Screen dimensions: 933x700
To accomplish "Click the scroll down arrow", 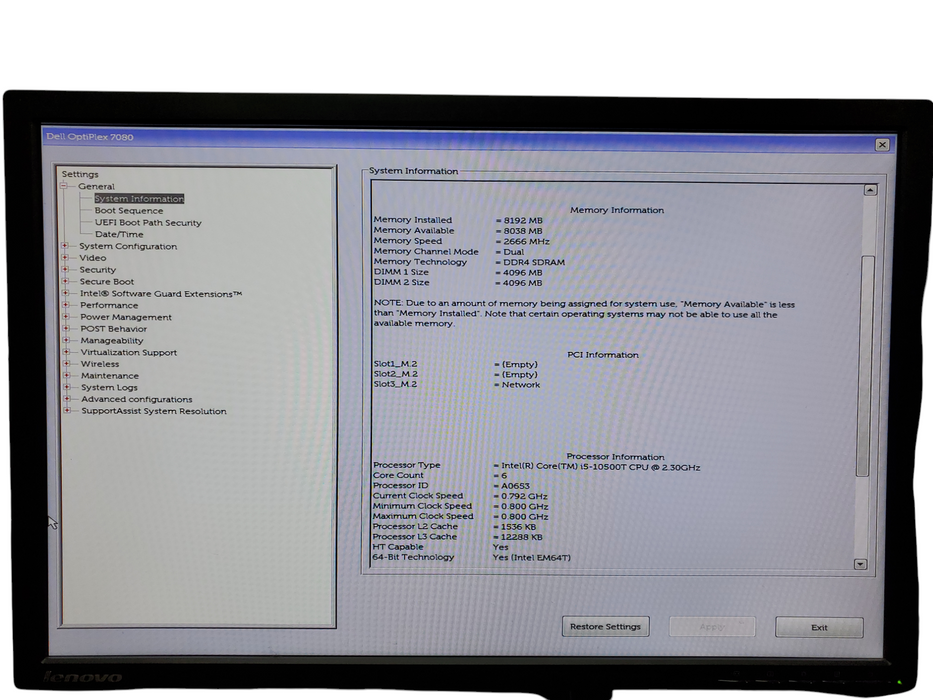I will (860, 564).
